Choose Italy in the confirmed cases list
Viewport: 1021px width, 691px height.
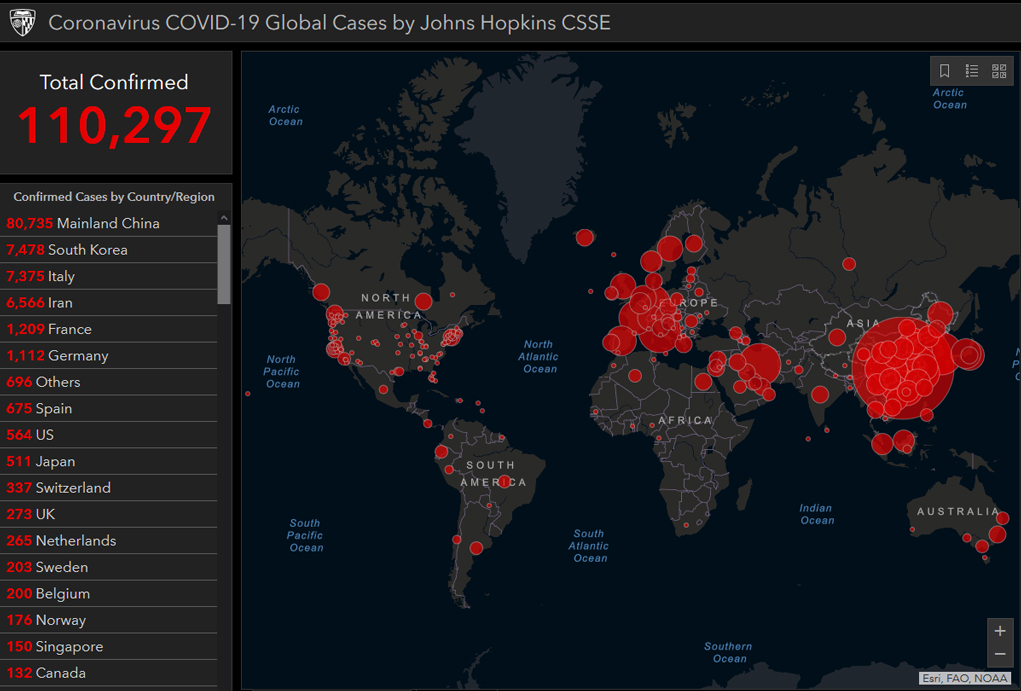click(x=109, y=276)
